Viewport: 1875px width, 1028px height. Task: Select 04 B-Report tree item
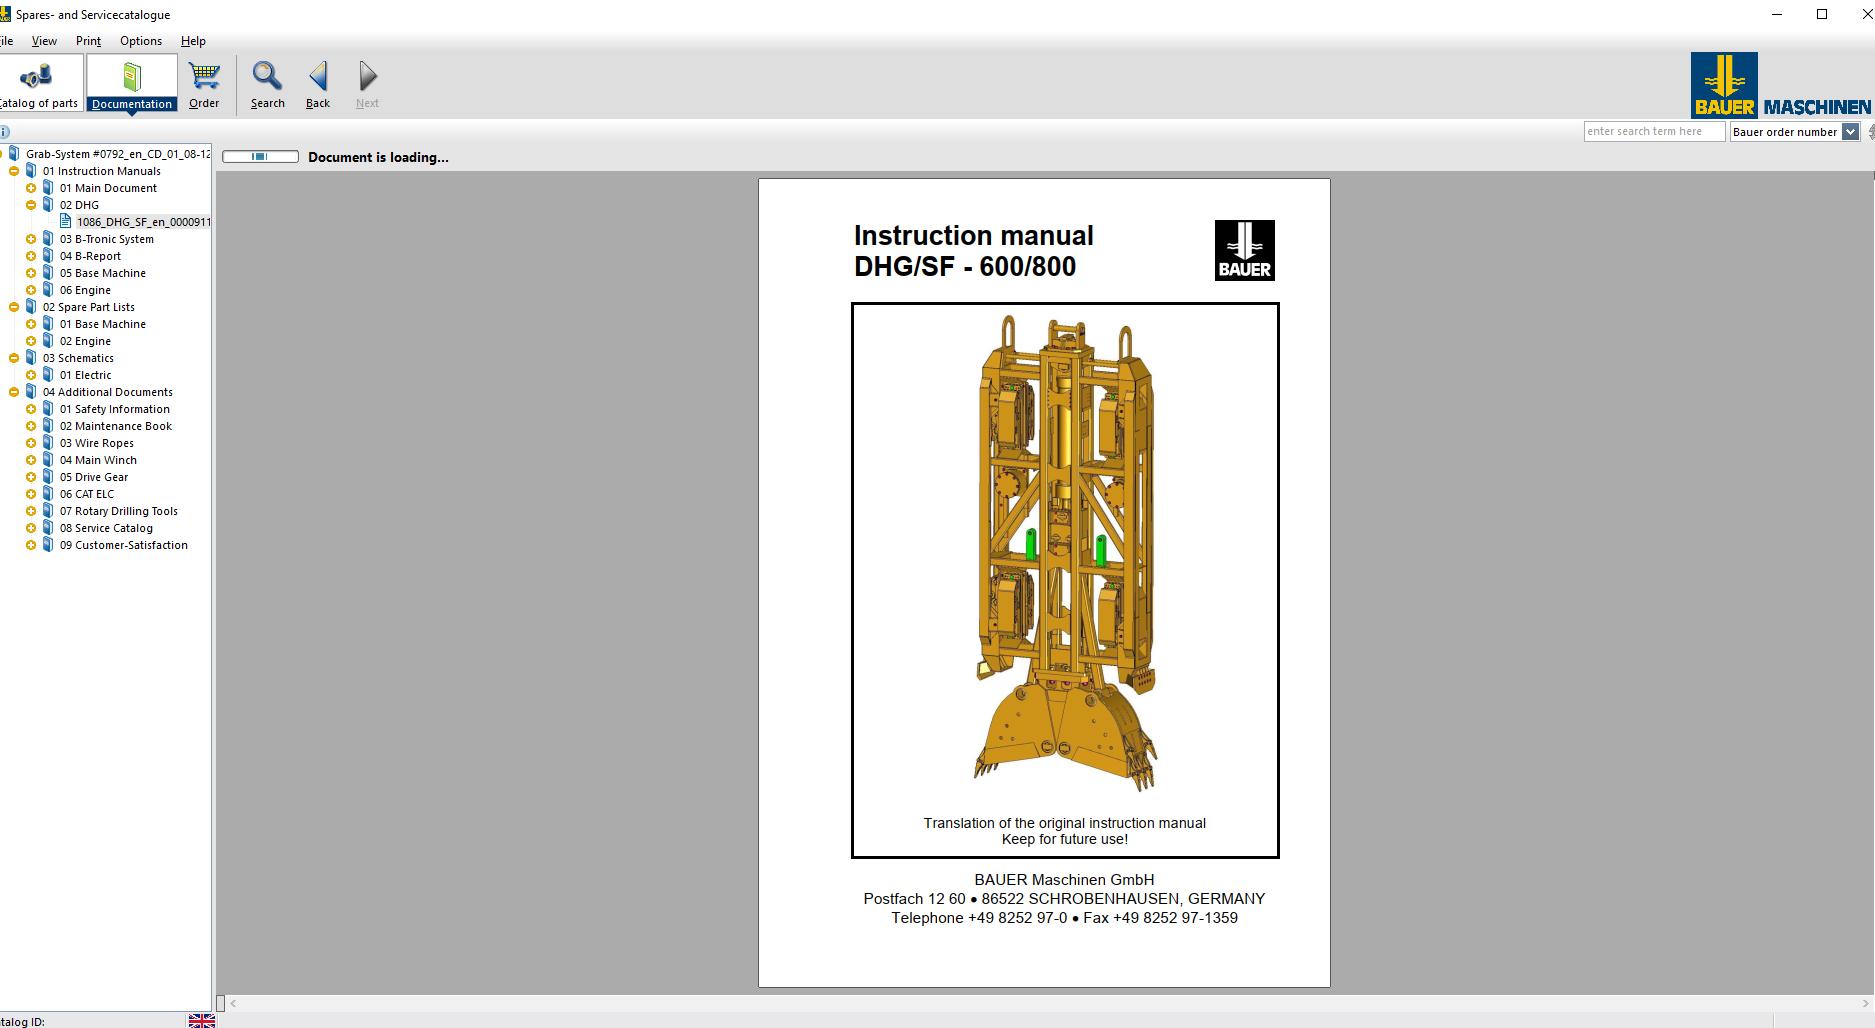click(x=90, y=256)
